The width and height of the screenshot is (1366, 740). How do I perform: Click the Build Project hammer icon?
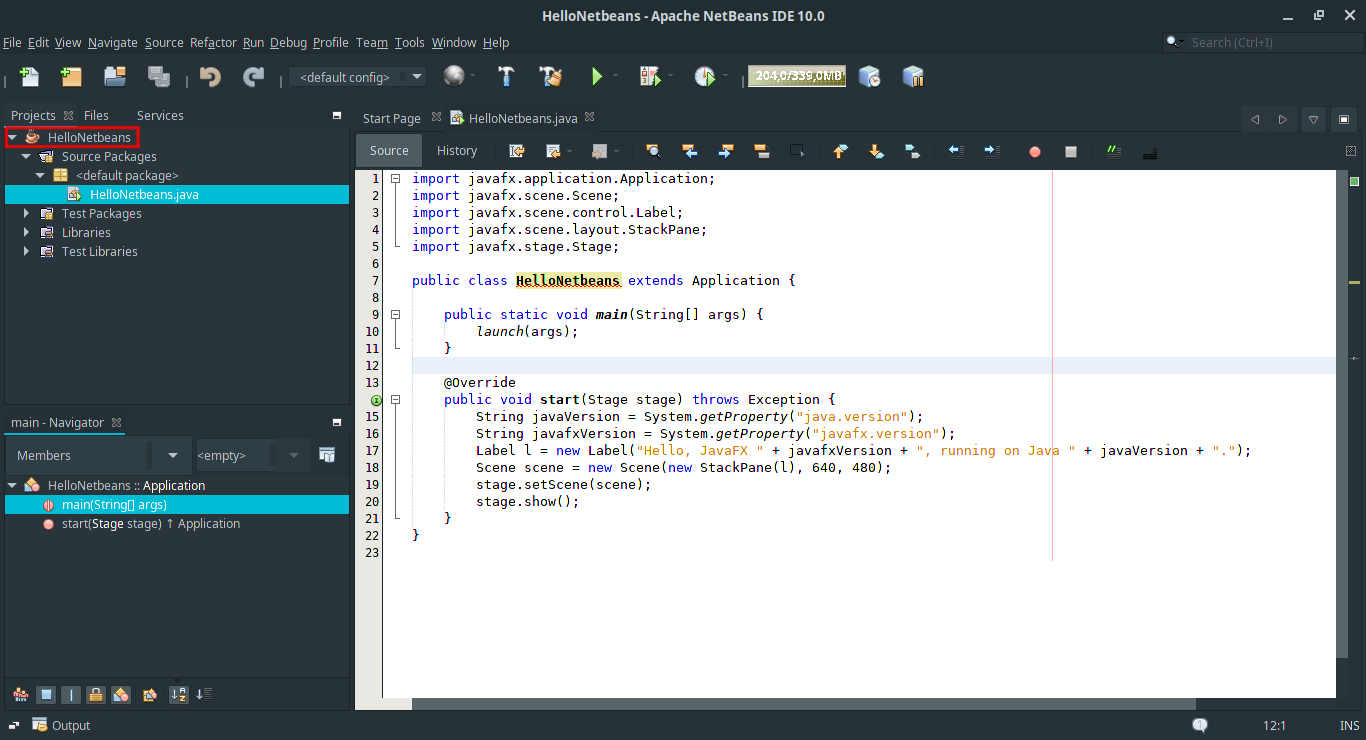[x=507, y=76]
